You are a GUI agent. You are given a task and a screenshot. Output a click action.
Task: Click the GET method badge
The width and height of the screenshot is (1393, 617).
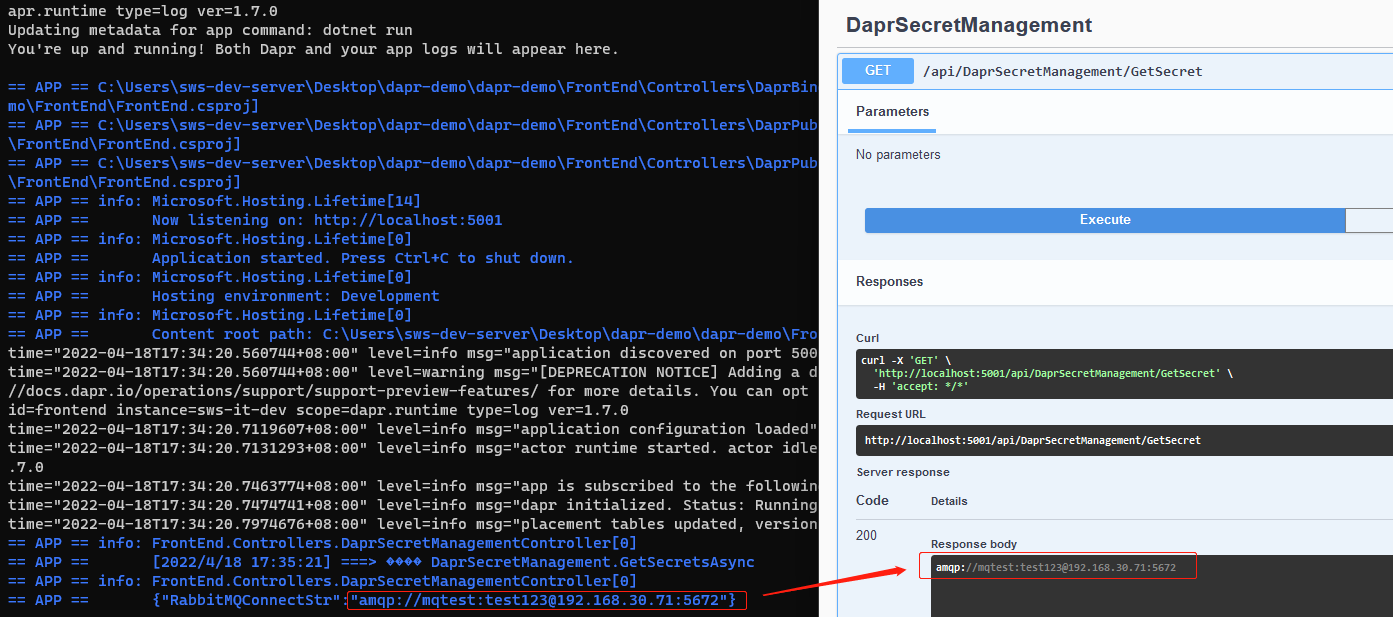878,71
